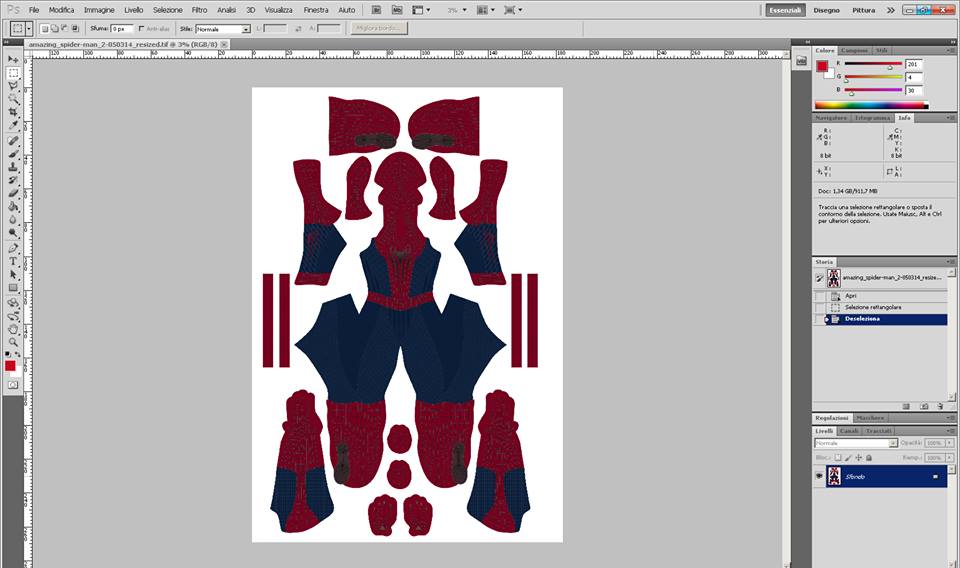Select the Brush tool
This screenshot has width=960, height=568.
[13, 154]
